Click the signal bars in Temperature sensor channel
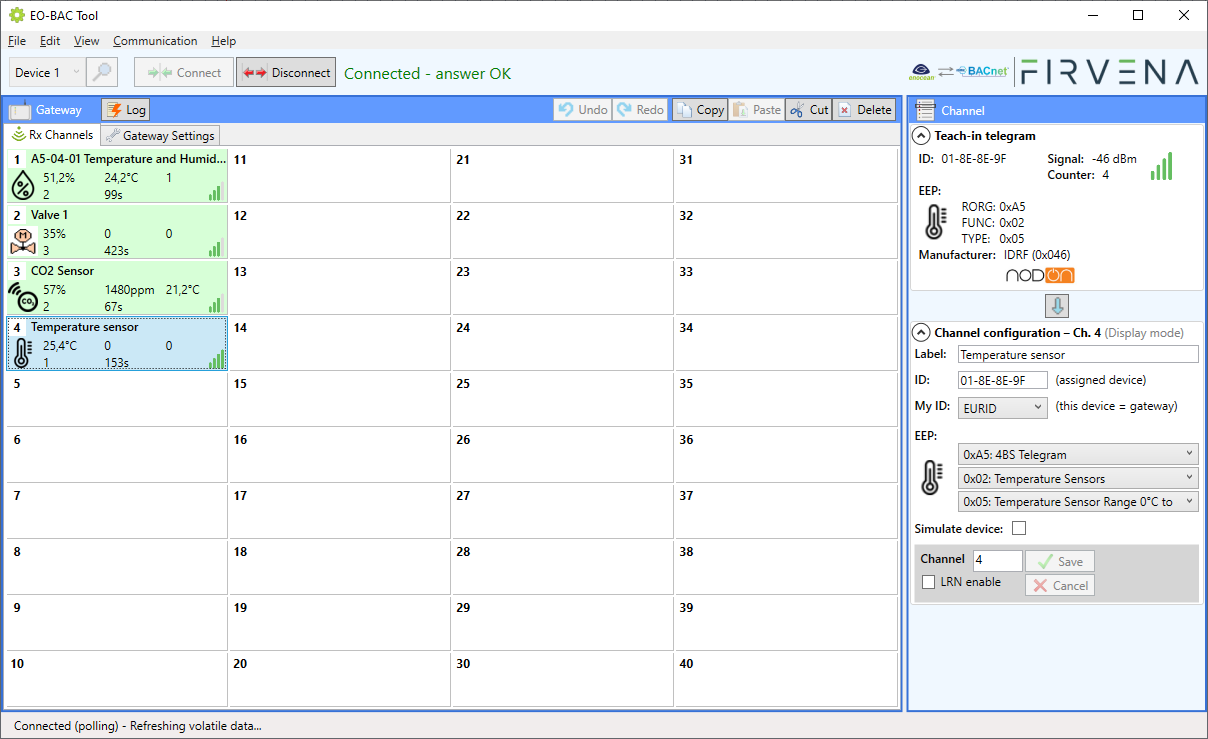 pos(216,360)
